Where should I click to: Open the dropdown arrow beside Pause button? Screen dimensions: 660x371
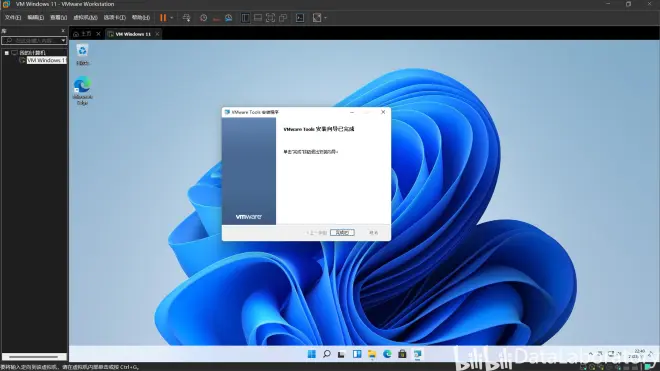coord(172,18)
